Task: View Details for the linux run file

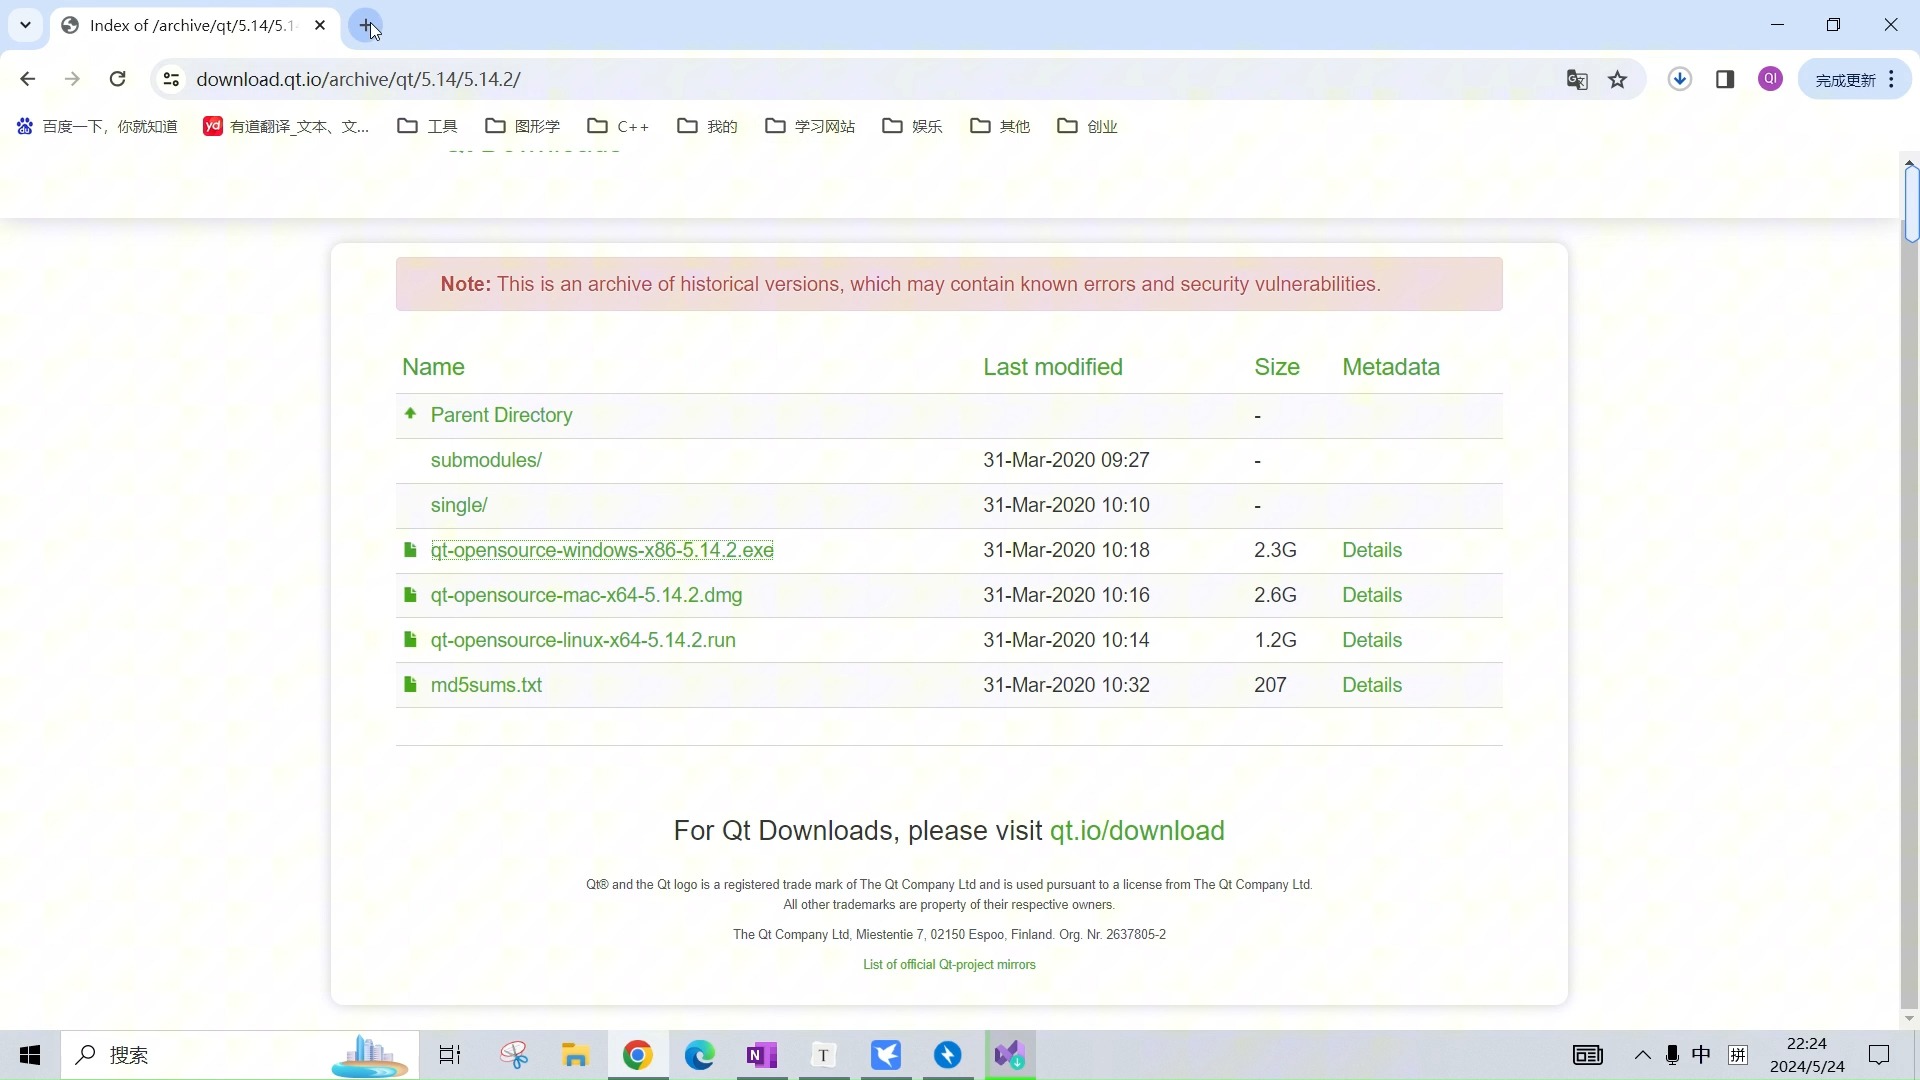Action: tap(1372, 640)
